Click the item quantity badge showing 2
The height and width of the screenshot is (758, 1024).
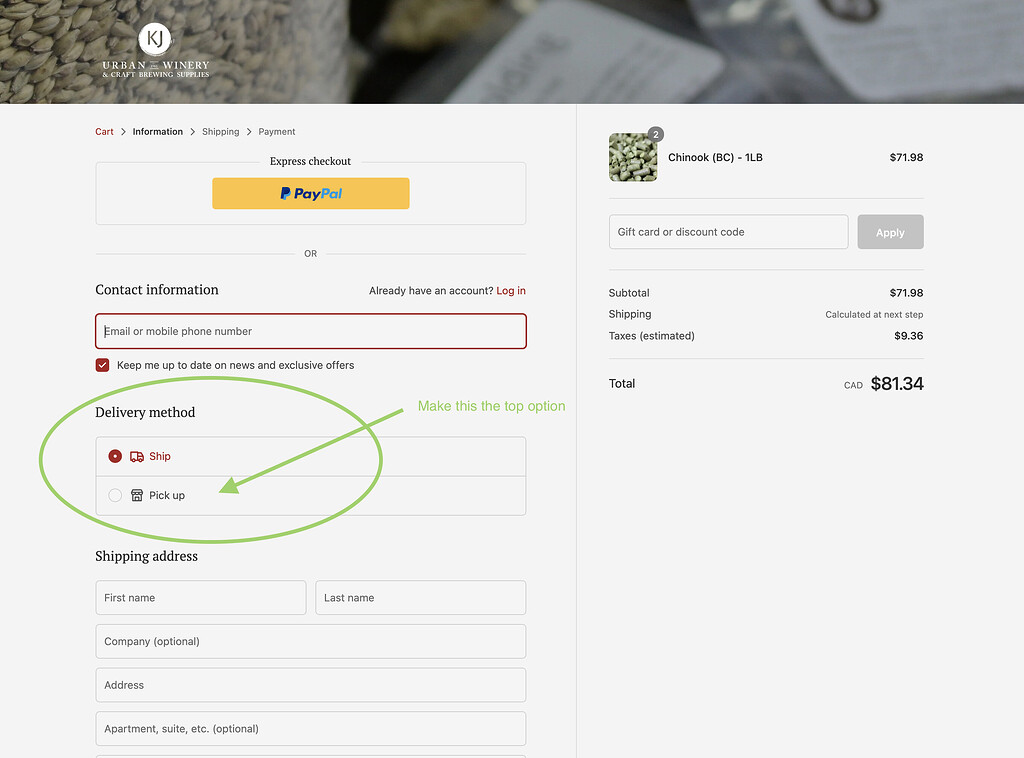pos(656,134)
